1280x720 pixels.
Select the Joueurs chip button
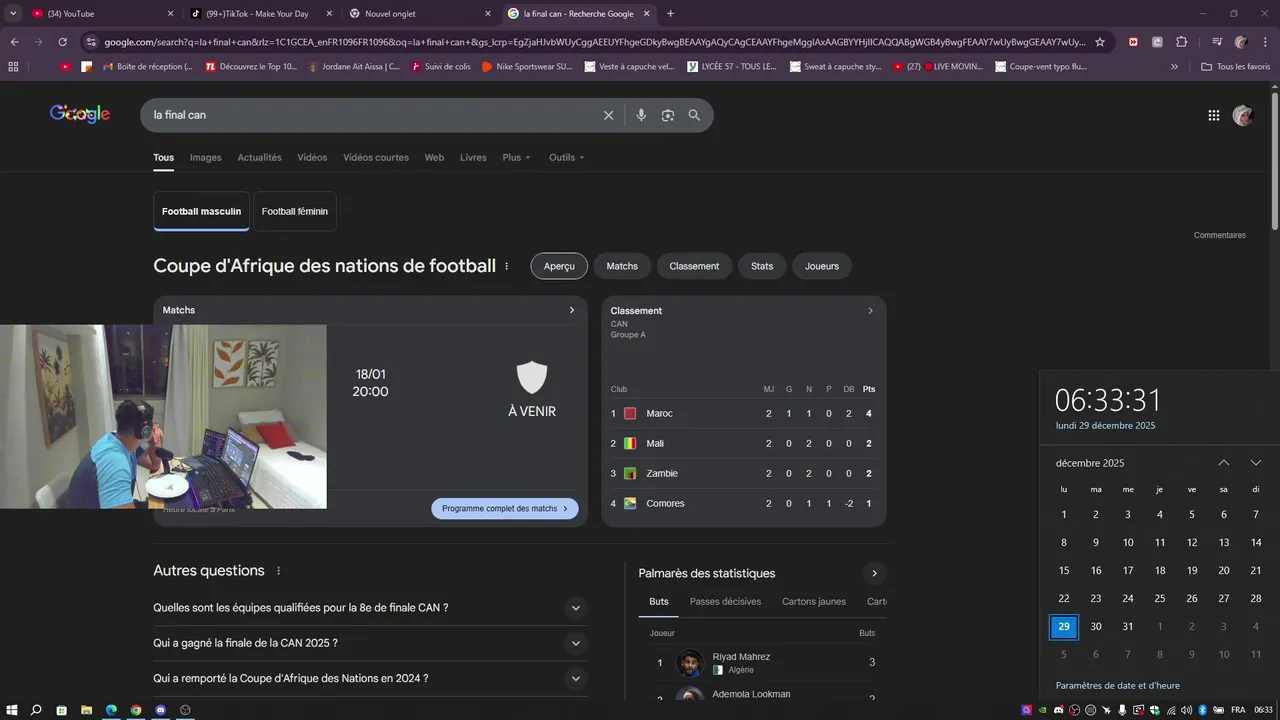point(822,266)
